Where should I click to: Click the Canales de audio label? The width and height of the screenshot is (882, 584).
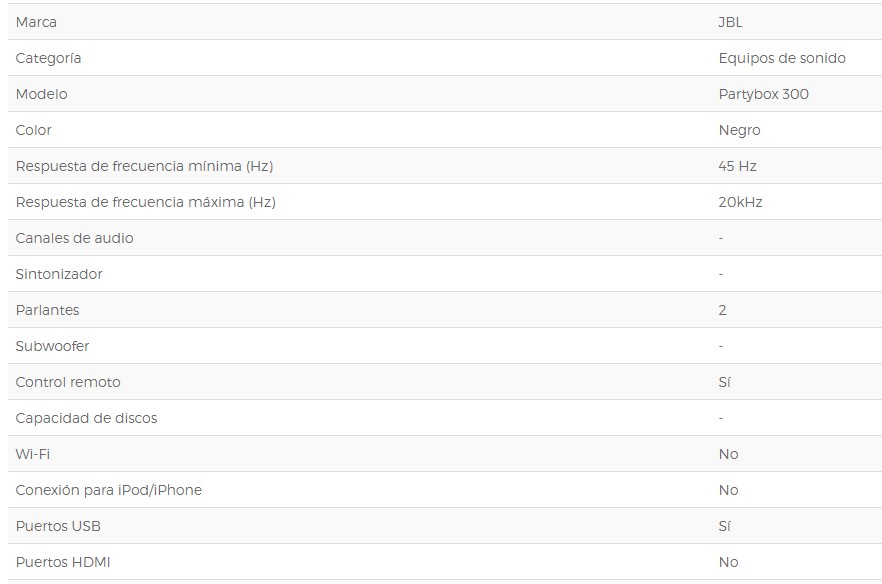tap(74, 238)
